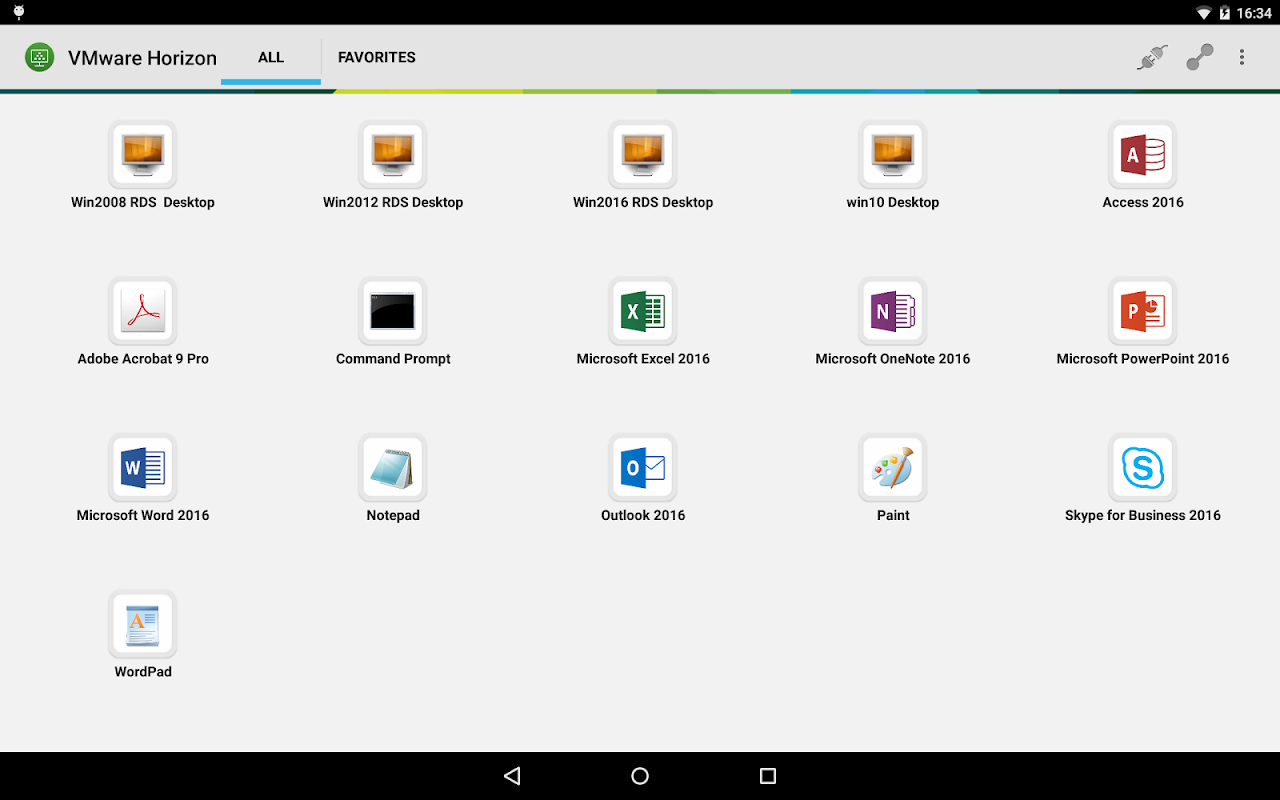Click the "VMware Horizon" title text
The height and width of the screenshot is (800, 1280).
pyautogui.click(x=142, y=58)
